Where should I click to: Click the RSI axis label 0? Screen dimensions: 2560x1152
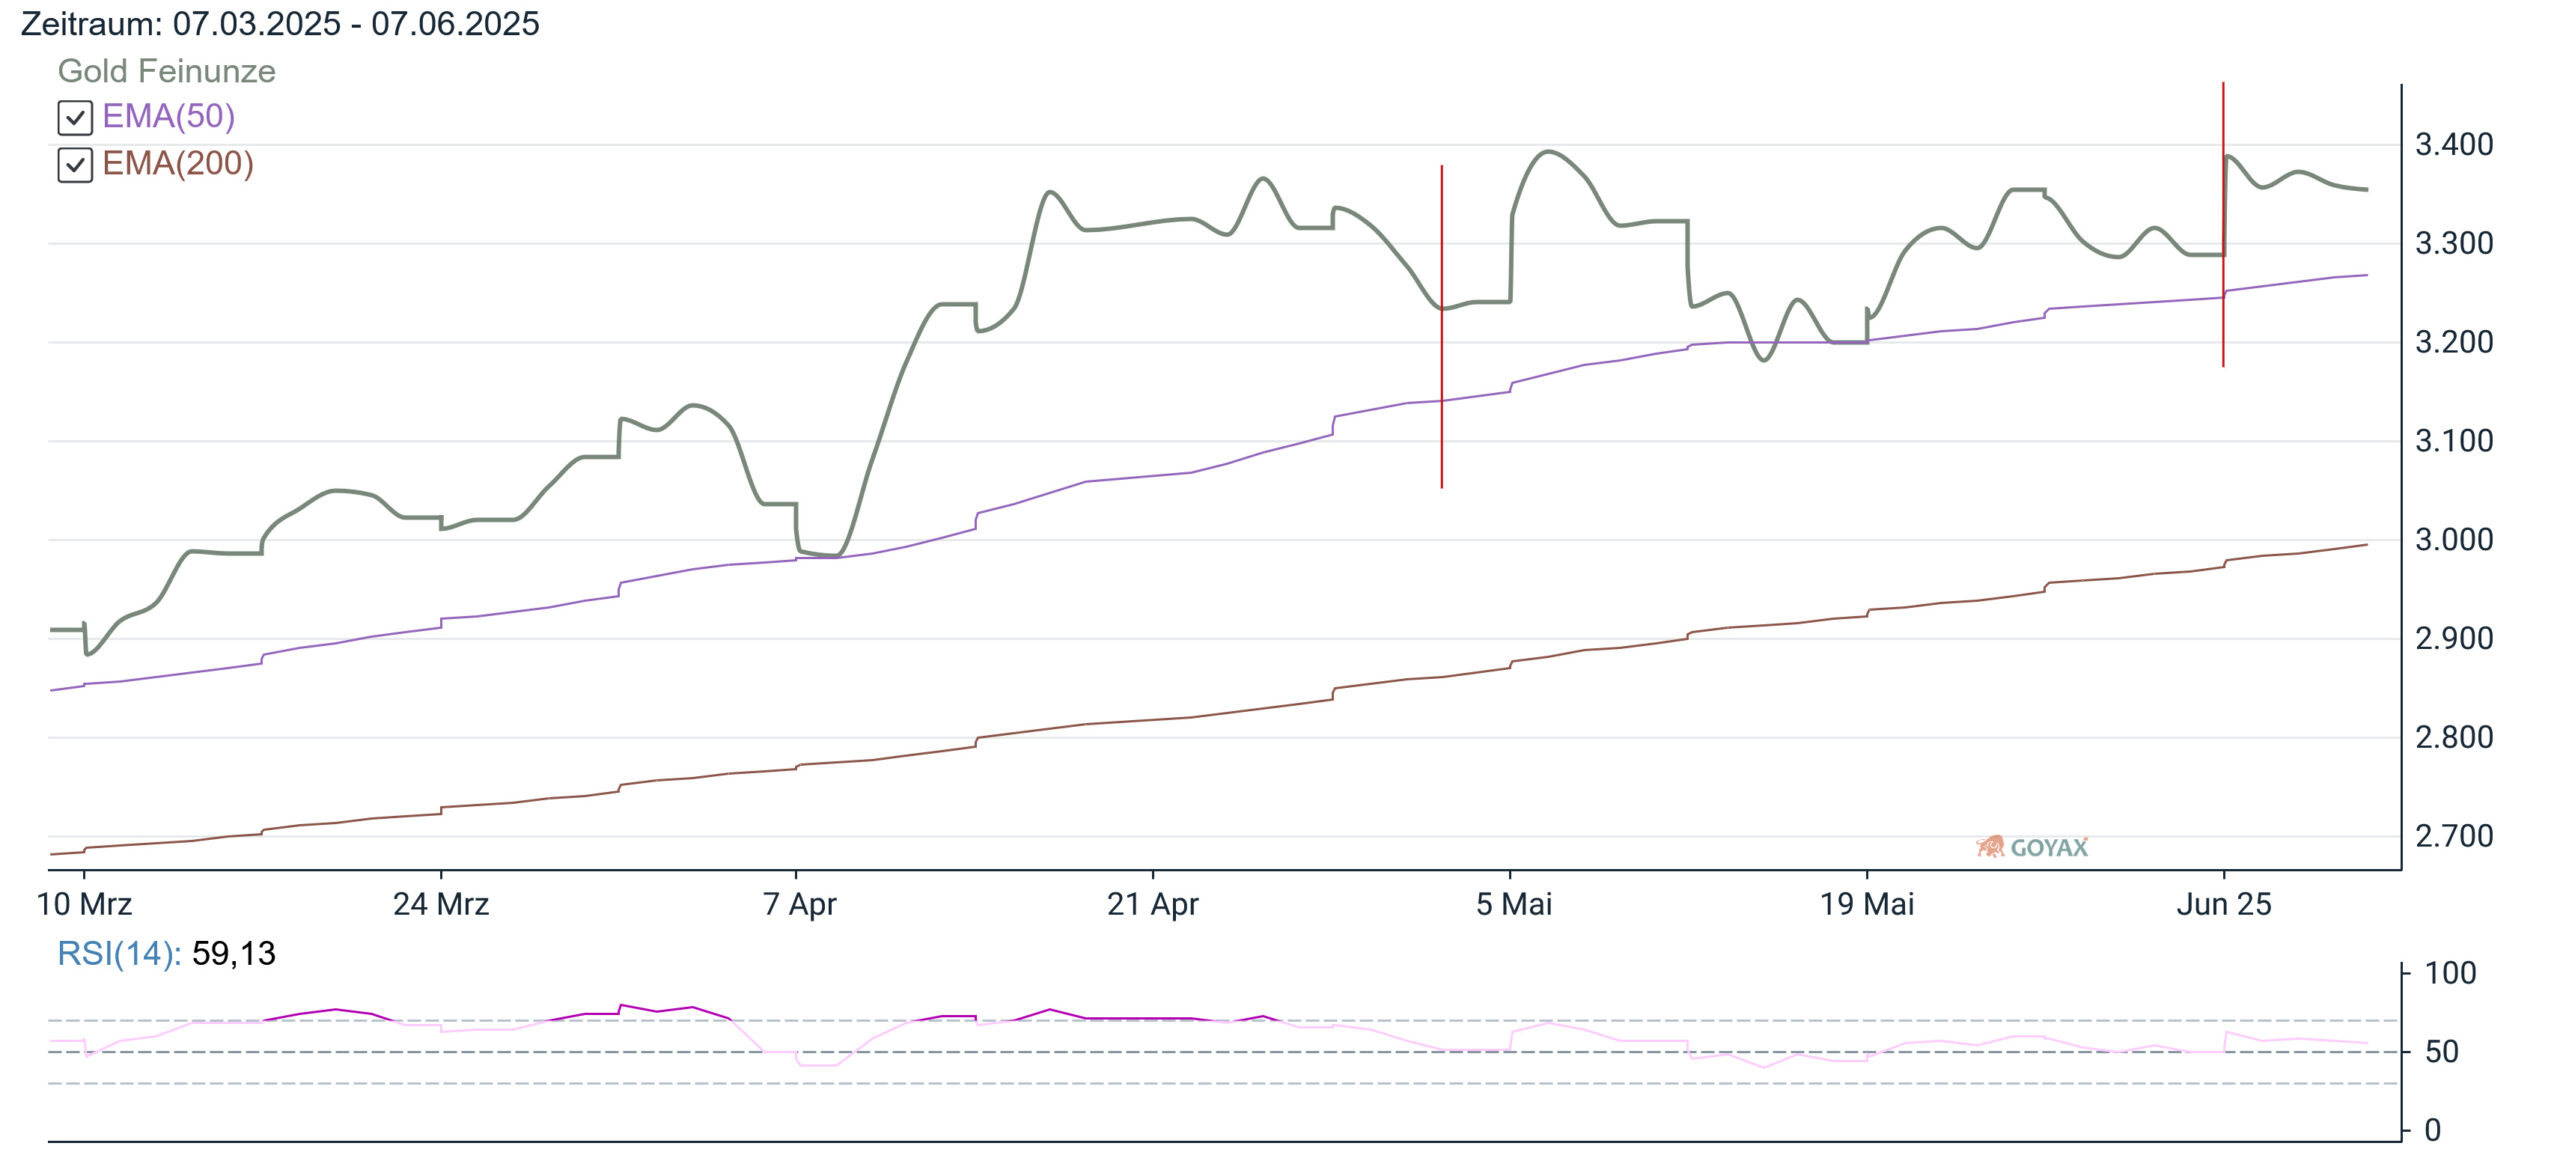(2433, 1130)
